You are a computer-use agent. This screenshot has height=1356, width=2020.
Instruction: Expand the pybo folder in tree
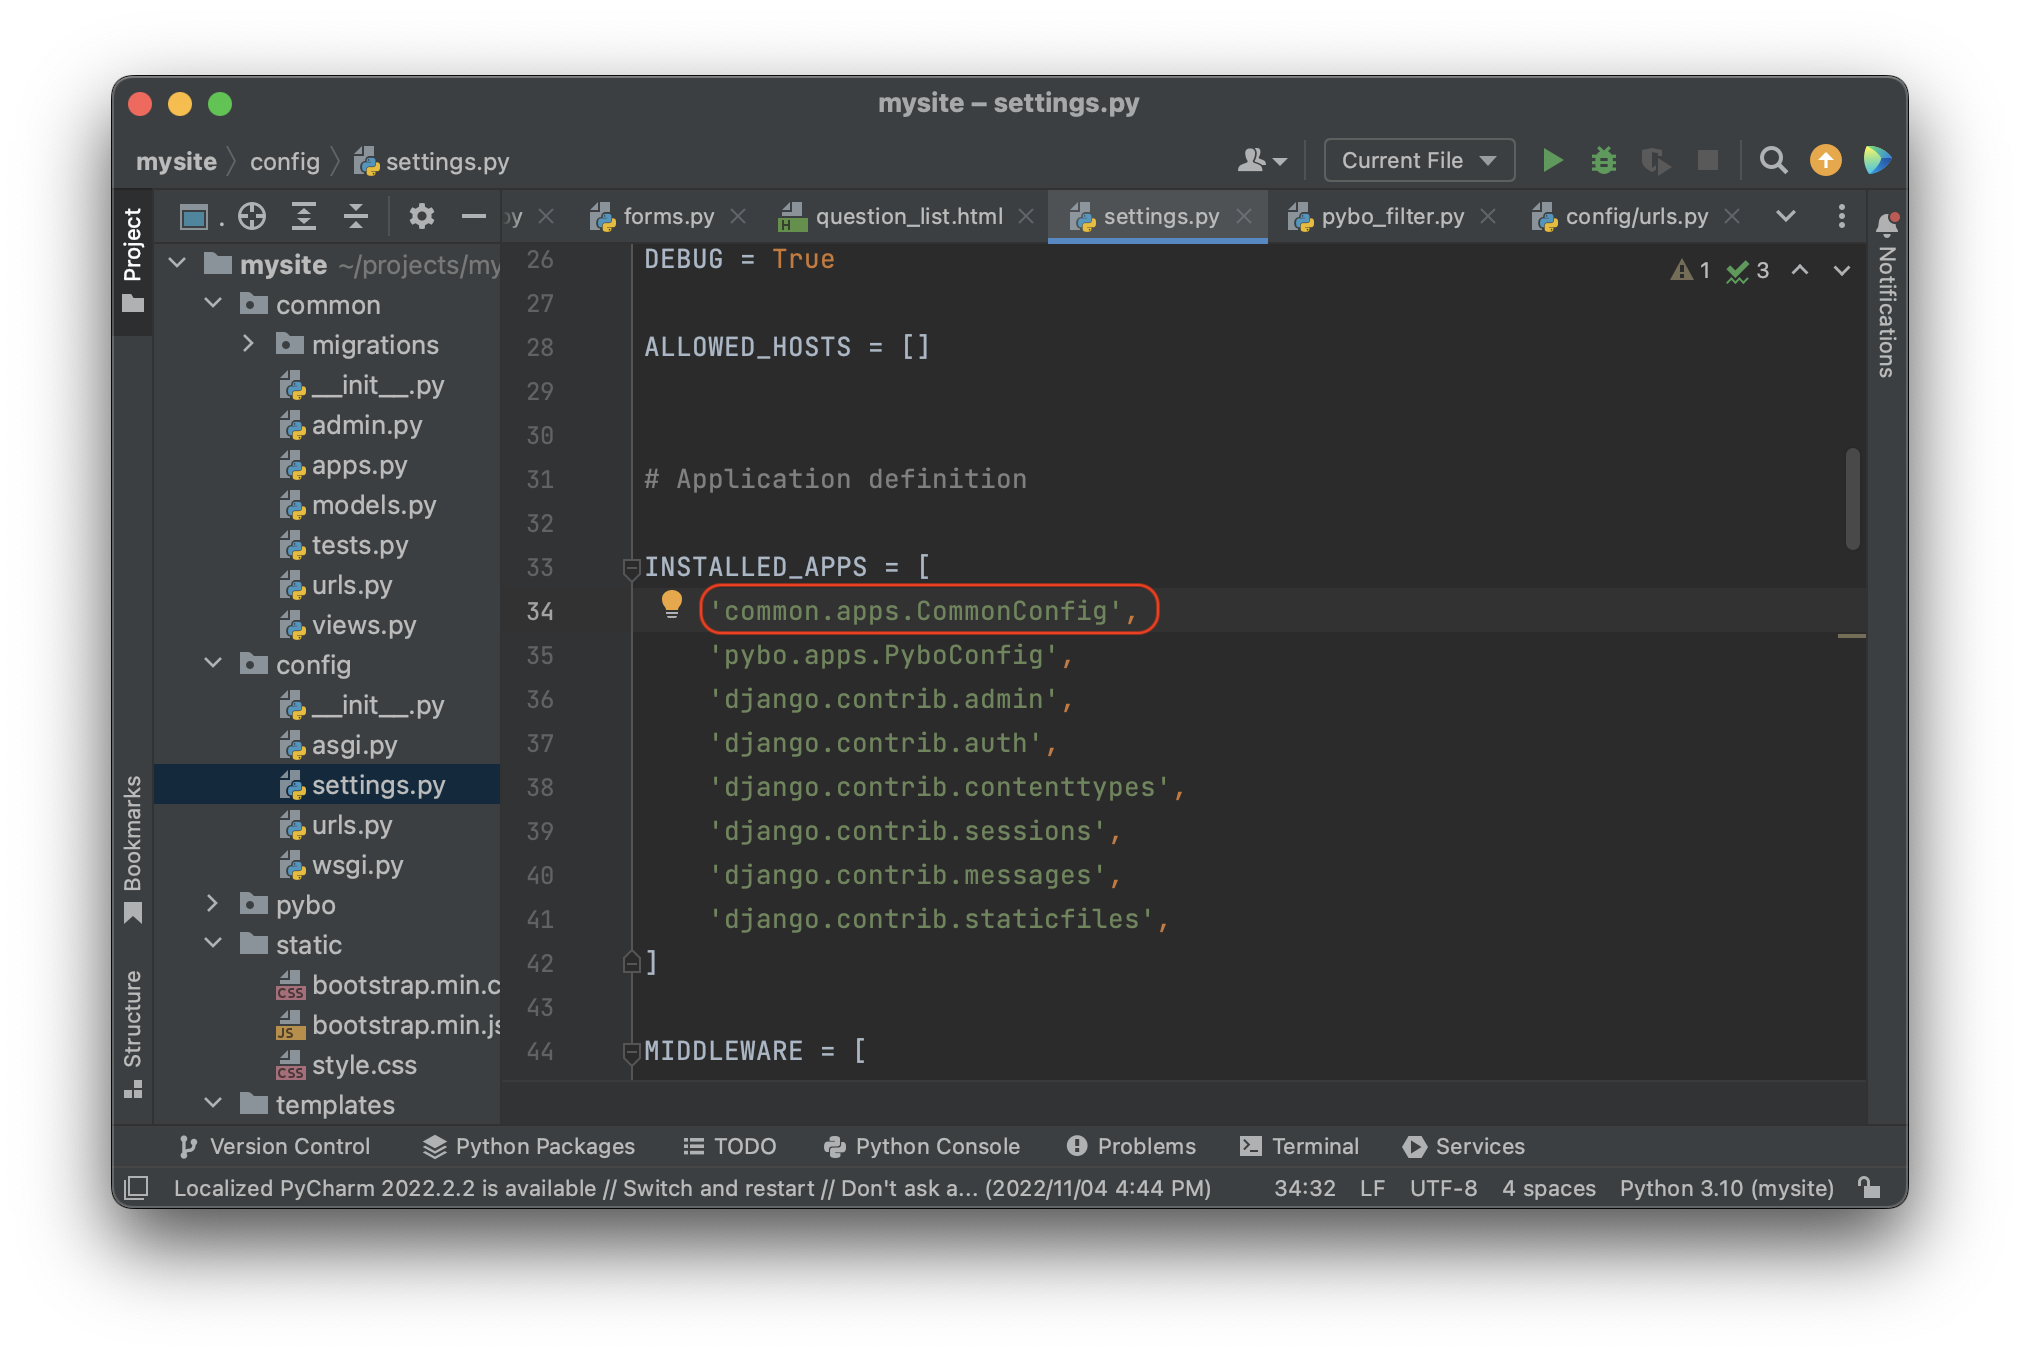(212, 904)
